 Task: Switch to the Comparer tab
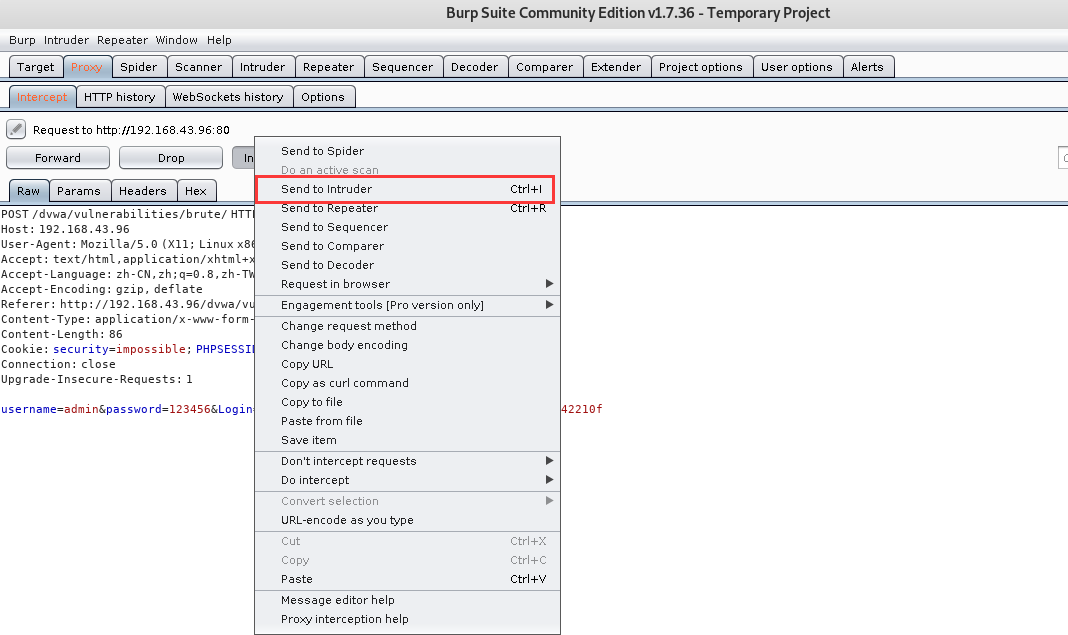pos(544,67)
